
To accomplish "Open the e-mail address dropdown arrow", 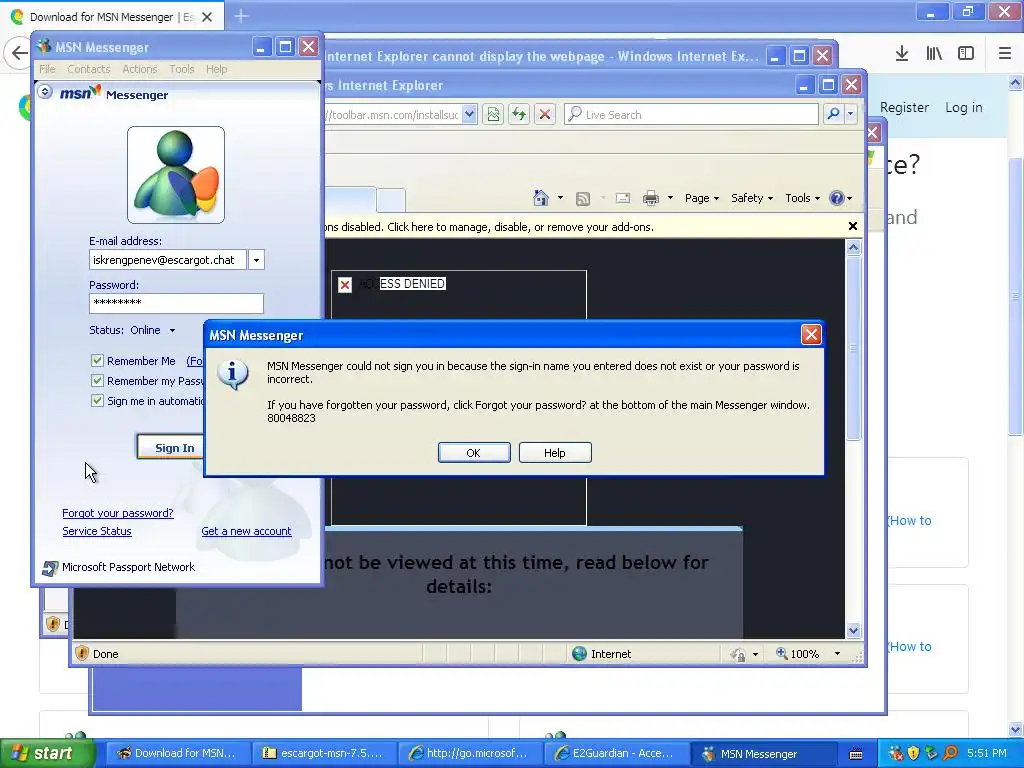I will [x=256, y=260].
